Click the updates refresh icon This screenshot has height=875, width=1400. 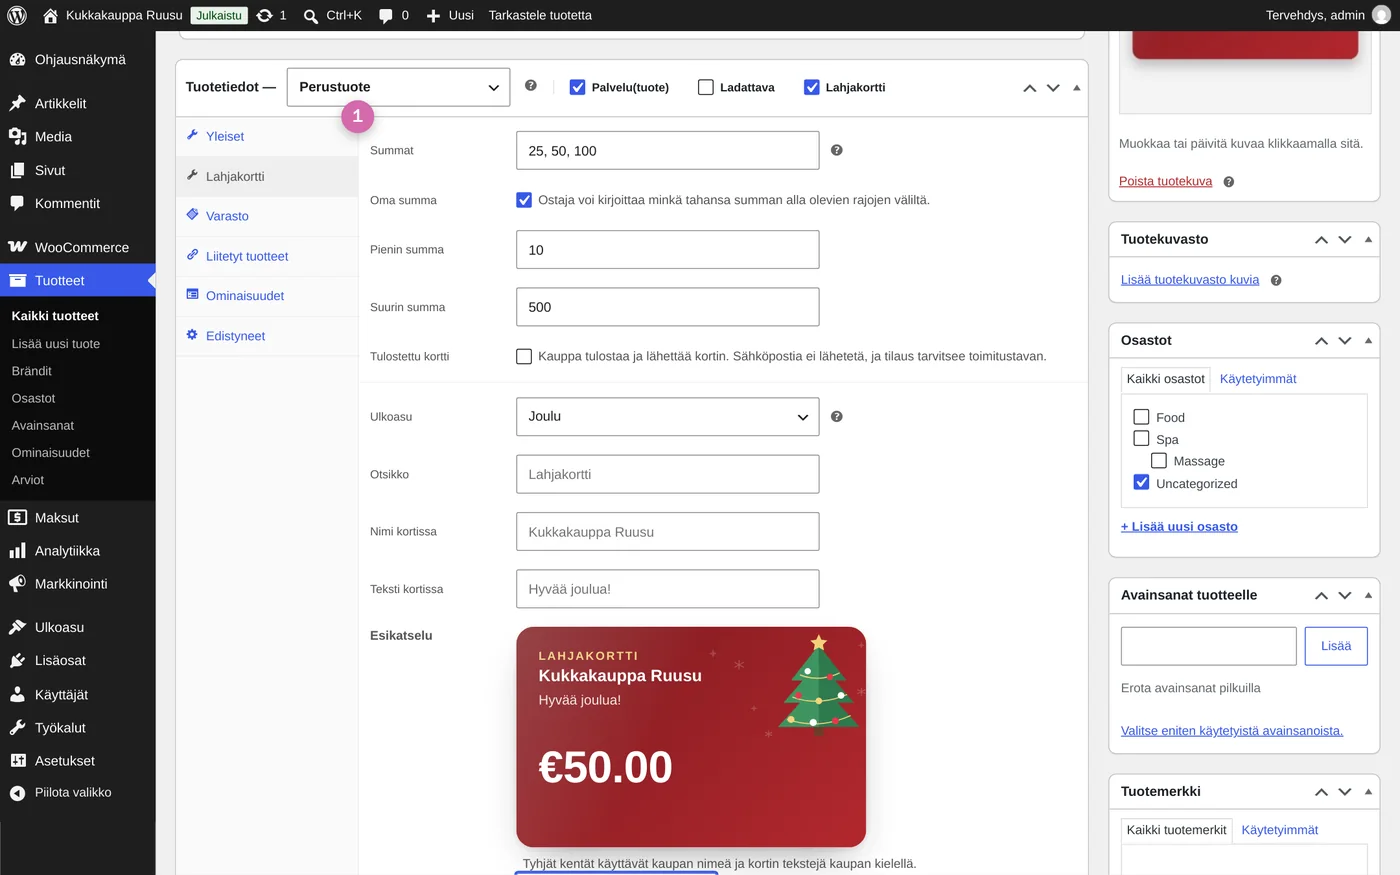coord(264,15)
